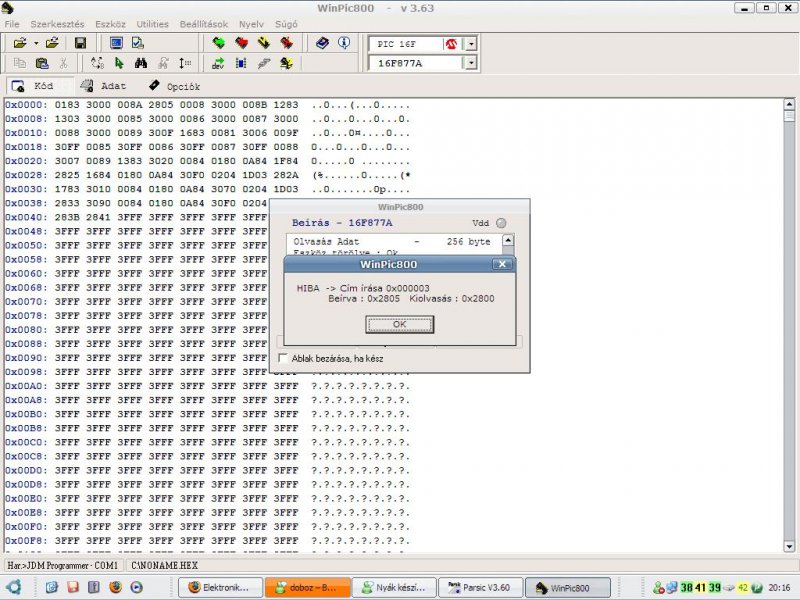The height and width of the screenshot is (600, 800).
Task: Switch to Parsic V3.60 taskbar window
Action: tap(482, 587)
